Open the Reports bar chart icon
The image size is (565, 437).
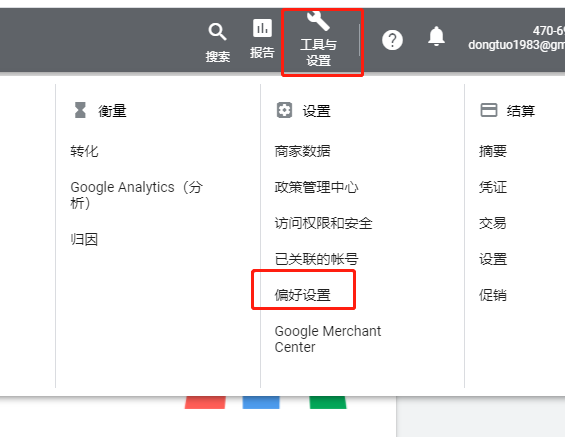point(262,28)
